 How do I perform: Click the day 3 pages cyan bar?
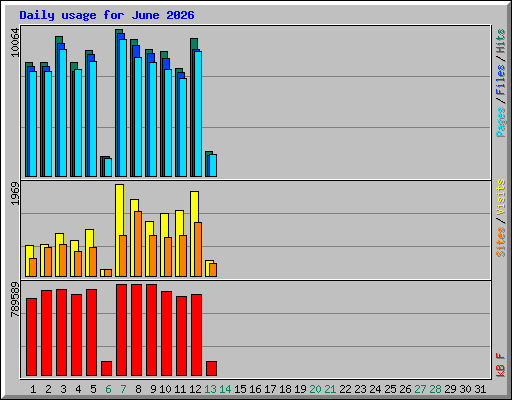pyautogui.click(x=63, y=113)
